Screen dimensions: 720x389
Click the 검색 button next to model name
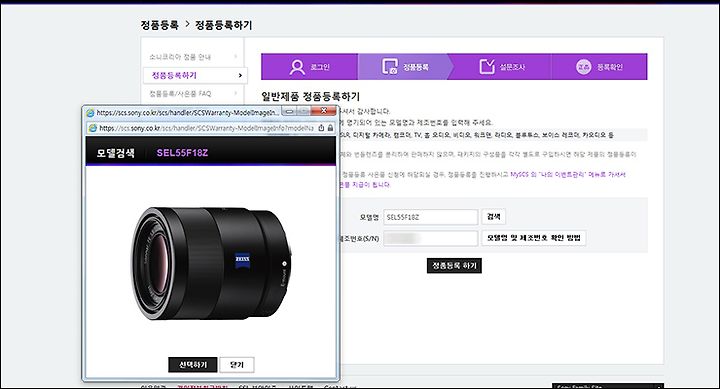[494, 216]
